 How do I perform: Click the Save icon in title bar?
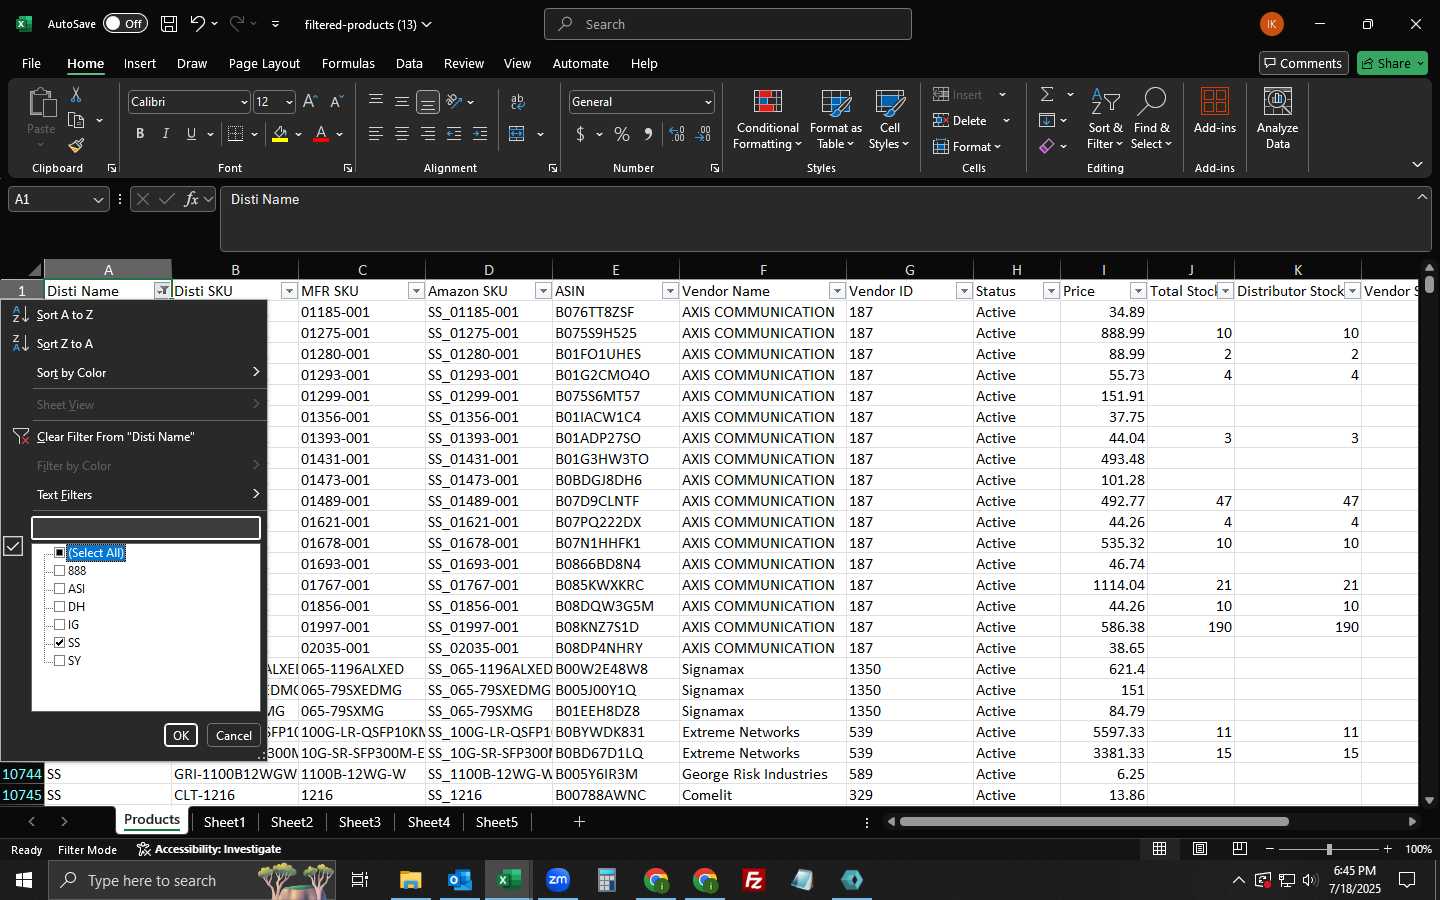coord(169,24)
